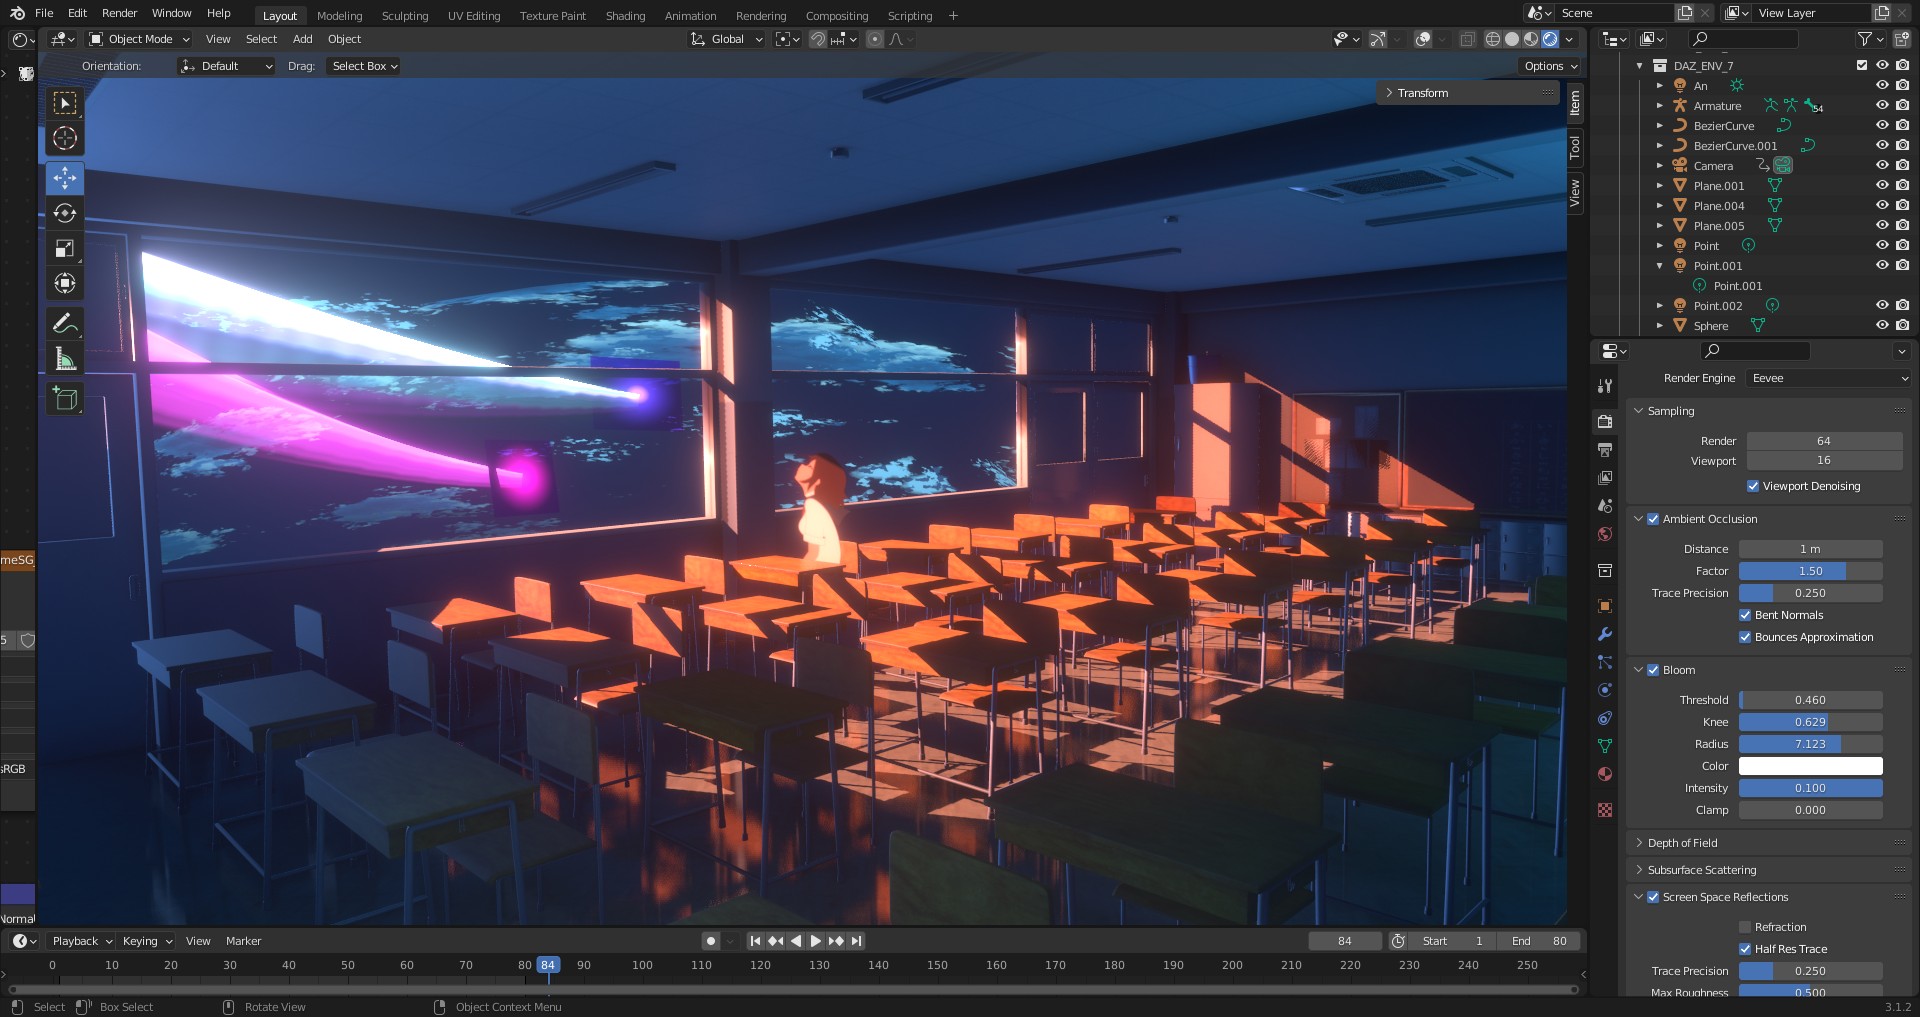Viewport: 1920px width, 1017px height.
Task: Open the Output properties tab
Action: [1605, 450]
